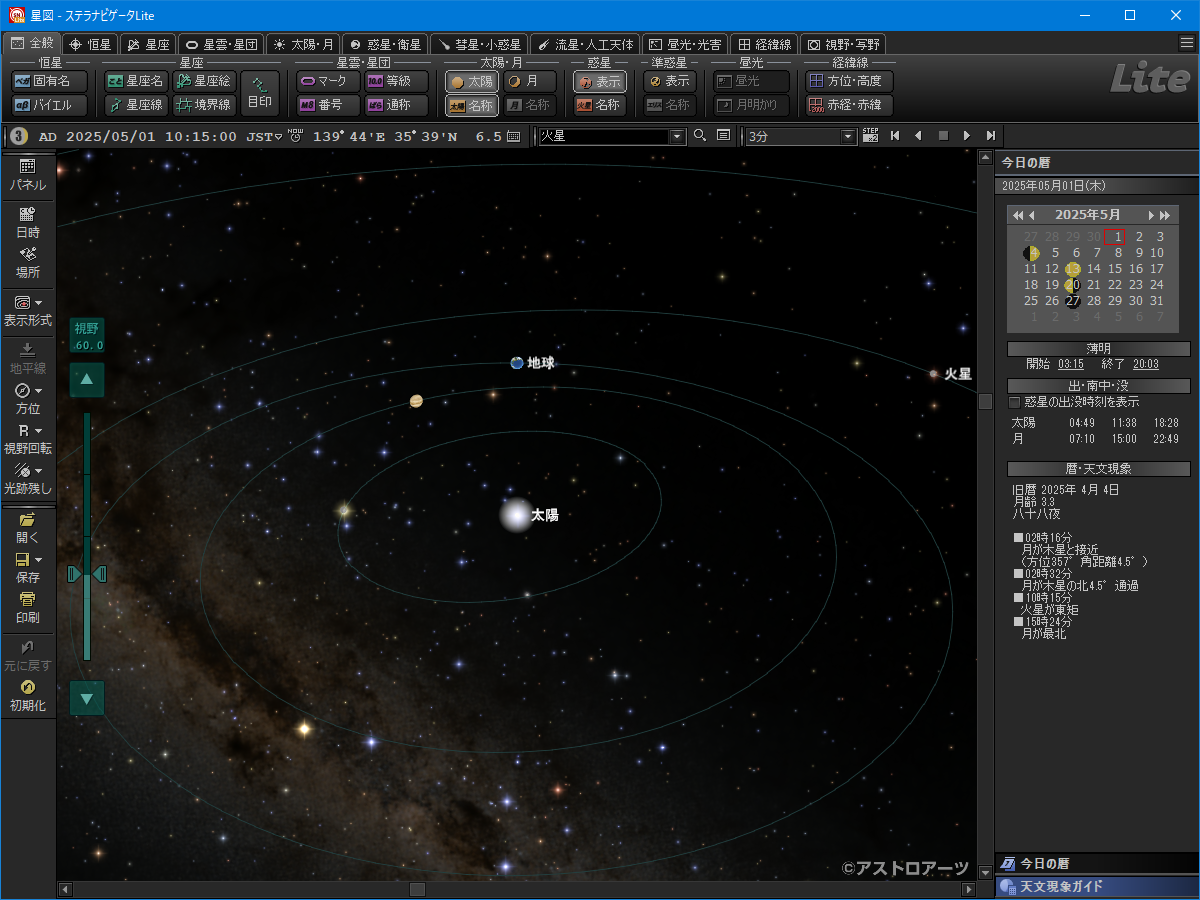Screen dimensions: 1200x900
Task: Switch to the 星座 tab
Action: tap(148, 44)
